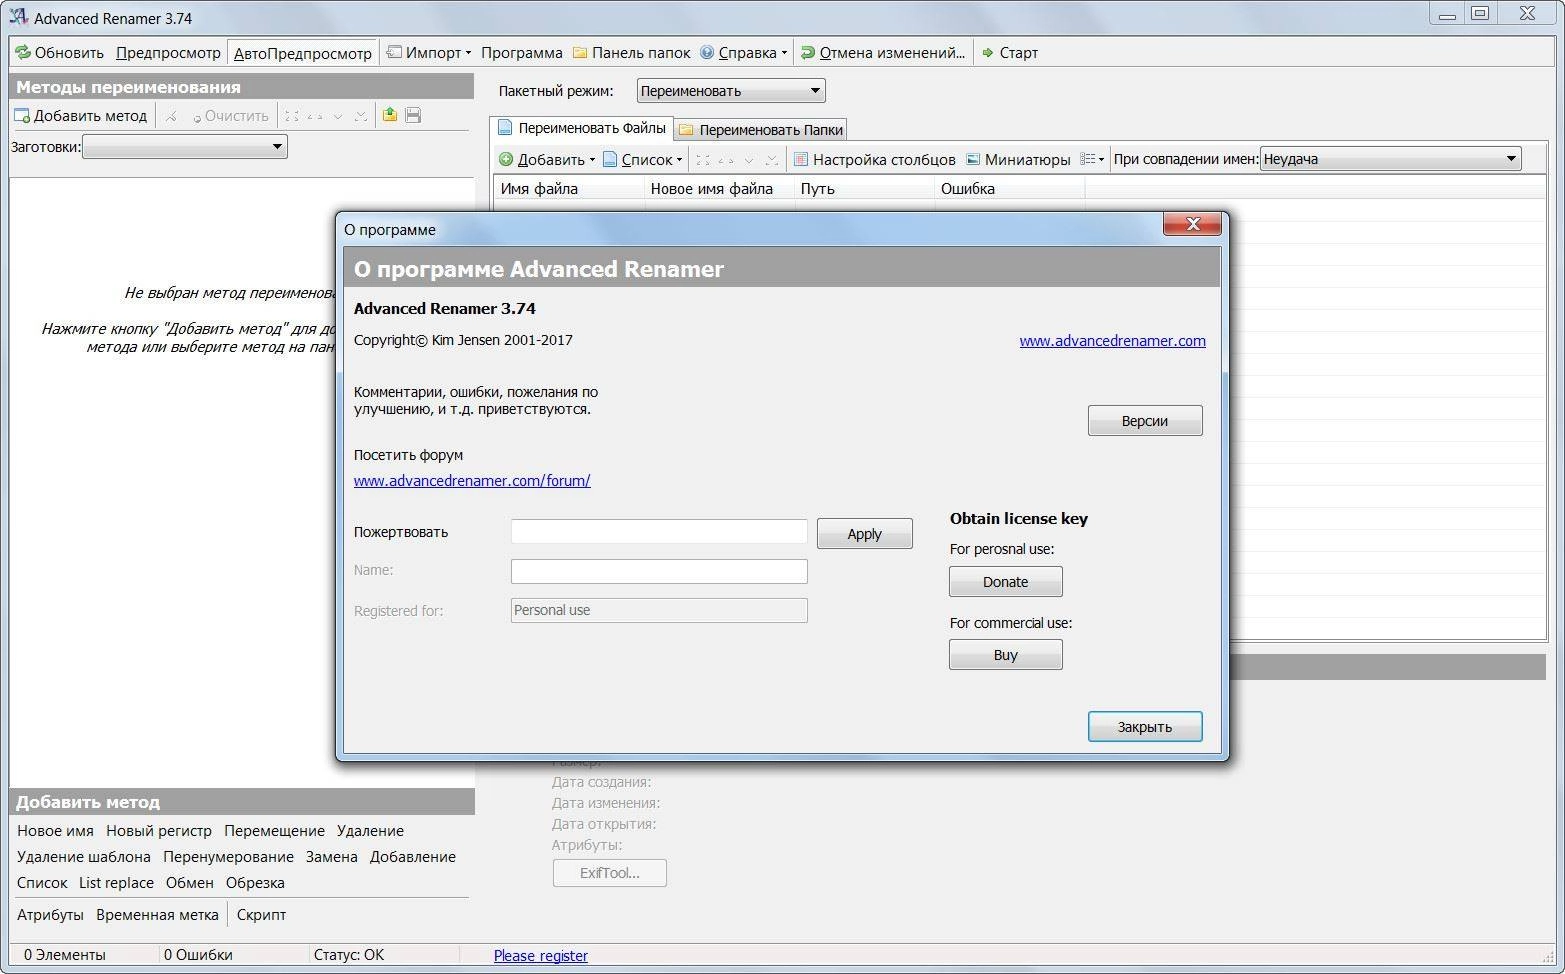
Task: Add the List replace method
Action: (116, 883)
